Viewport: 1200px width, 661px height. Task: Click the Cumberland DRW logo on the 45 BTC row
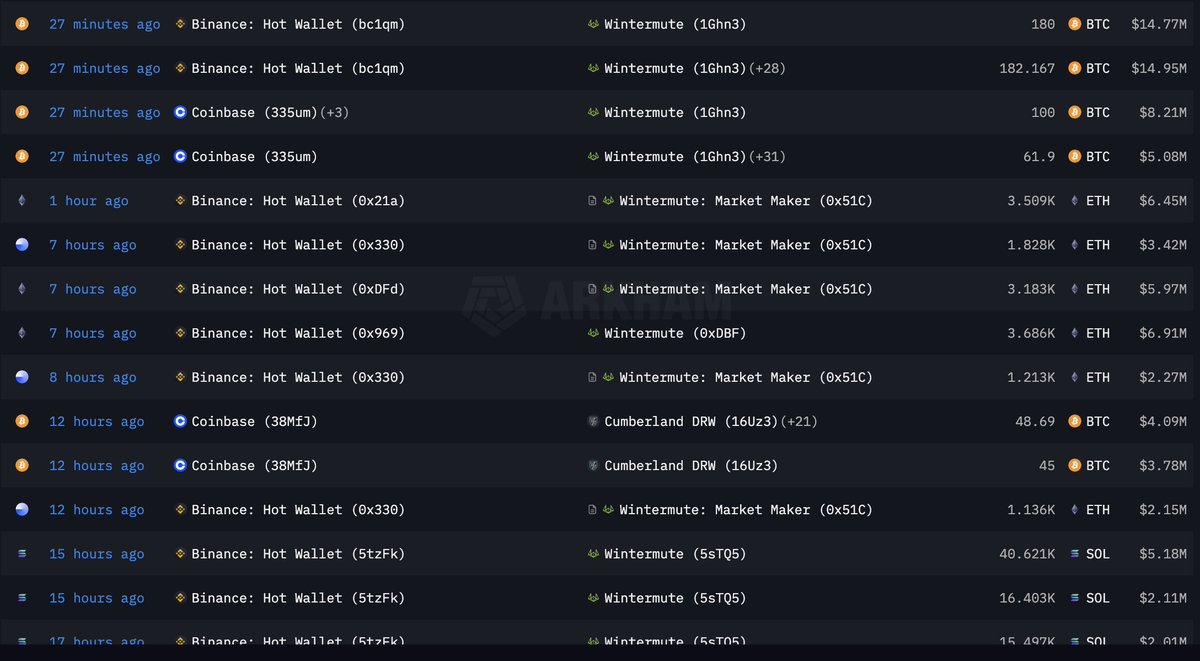594,466
